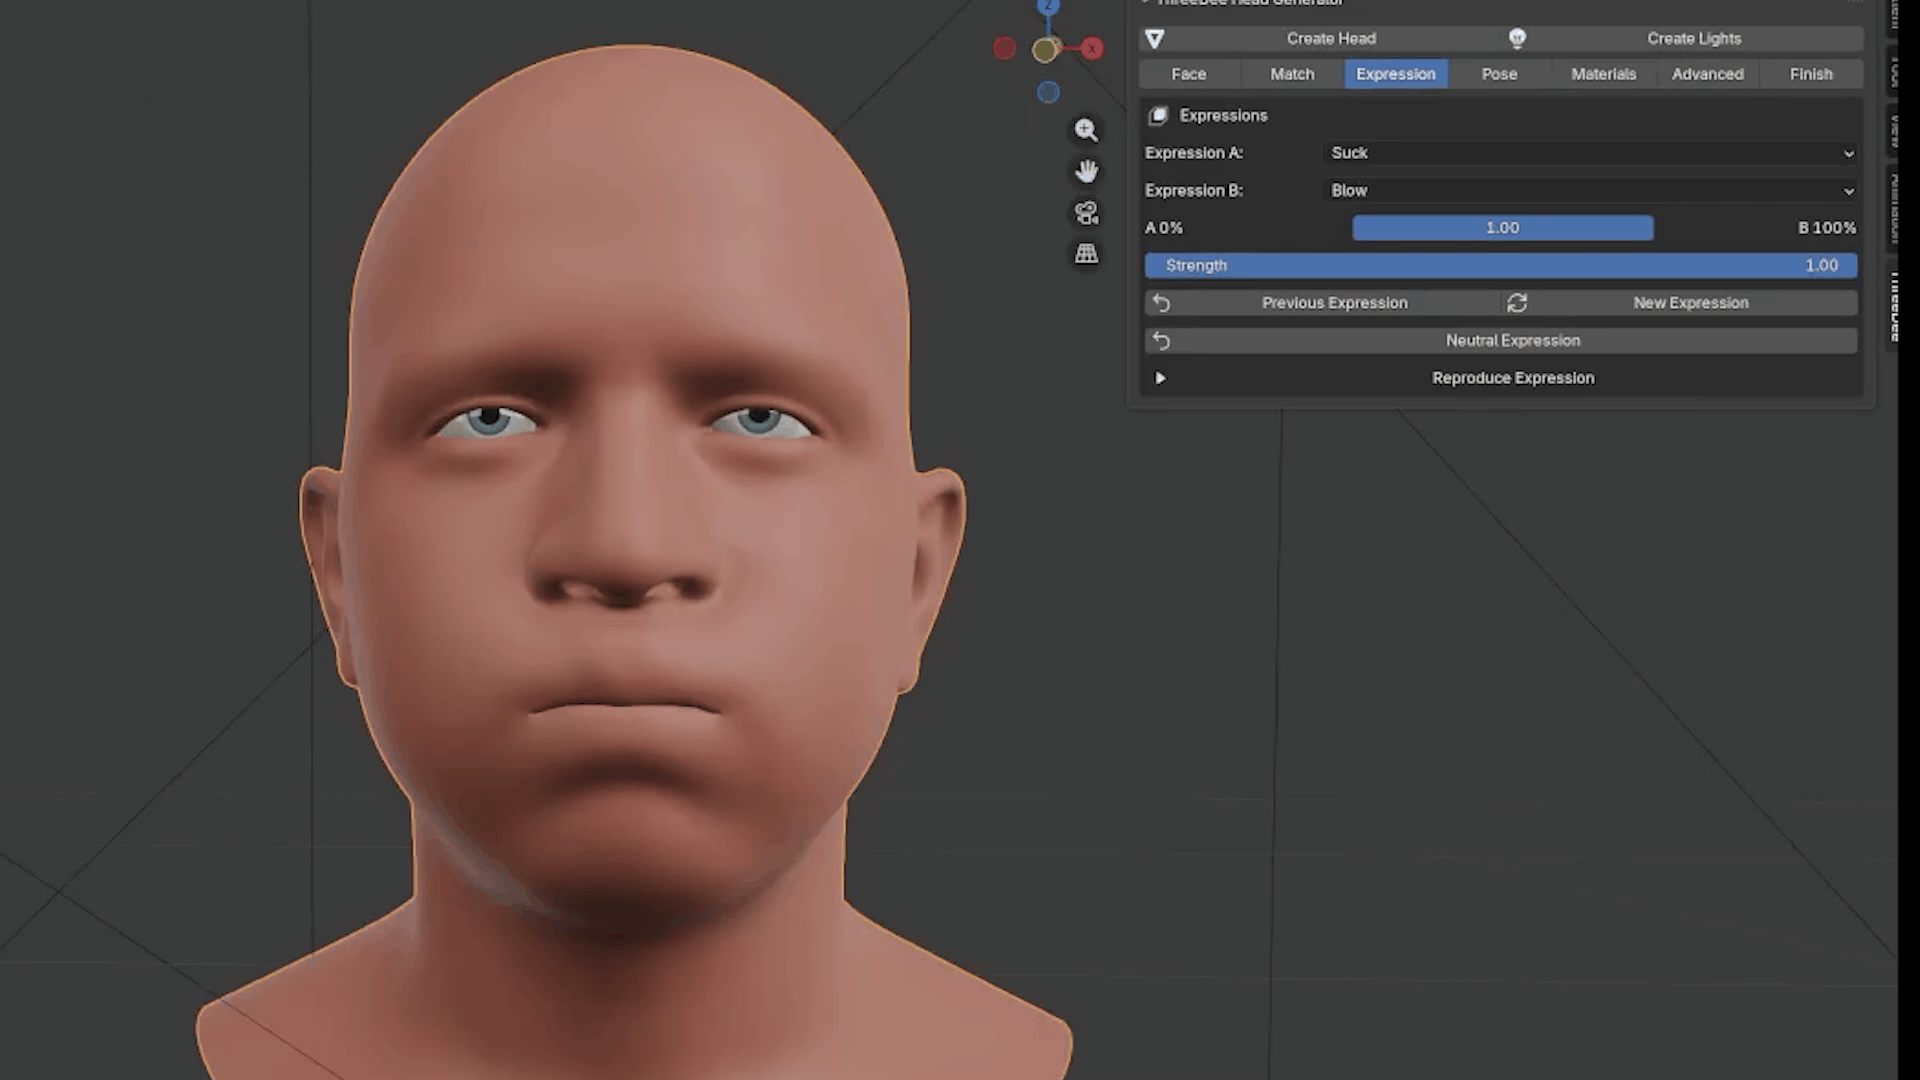Open the Expression B dropdown showing Blow
This screenshot has height=1080, width=1920.
point(1591,191)
